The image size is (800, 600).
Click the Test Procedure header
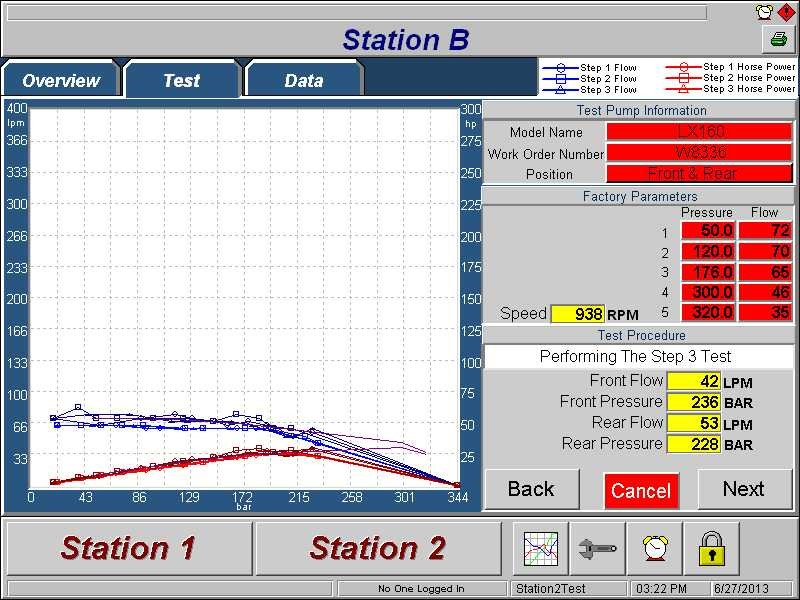pyautogui.click(x=641, y=335)
